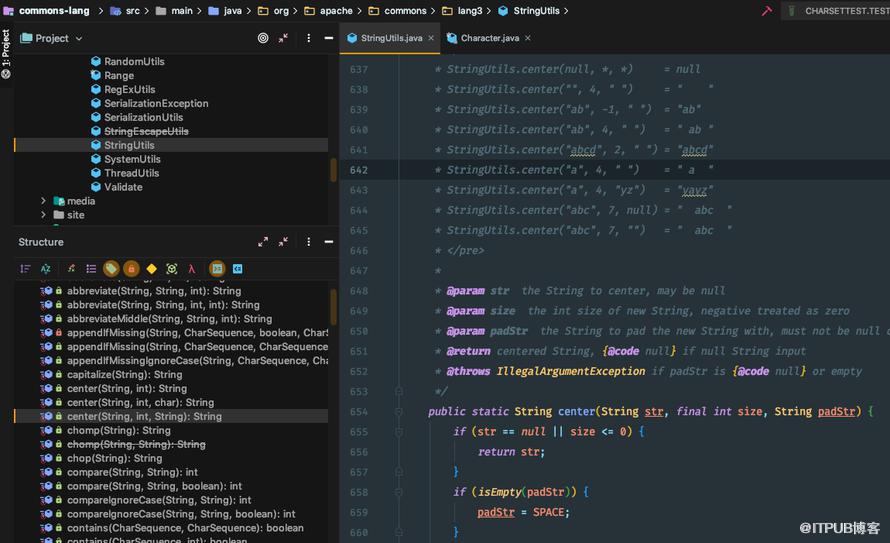Click the Project panel vertical scrollbar
Image resolution: width=890 pixels, height=543 pixels.
point(333,170)
